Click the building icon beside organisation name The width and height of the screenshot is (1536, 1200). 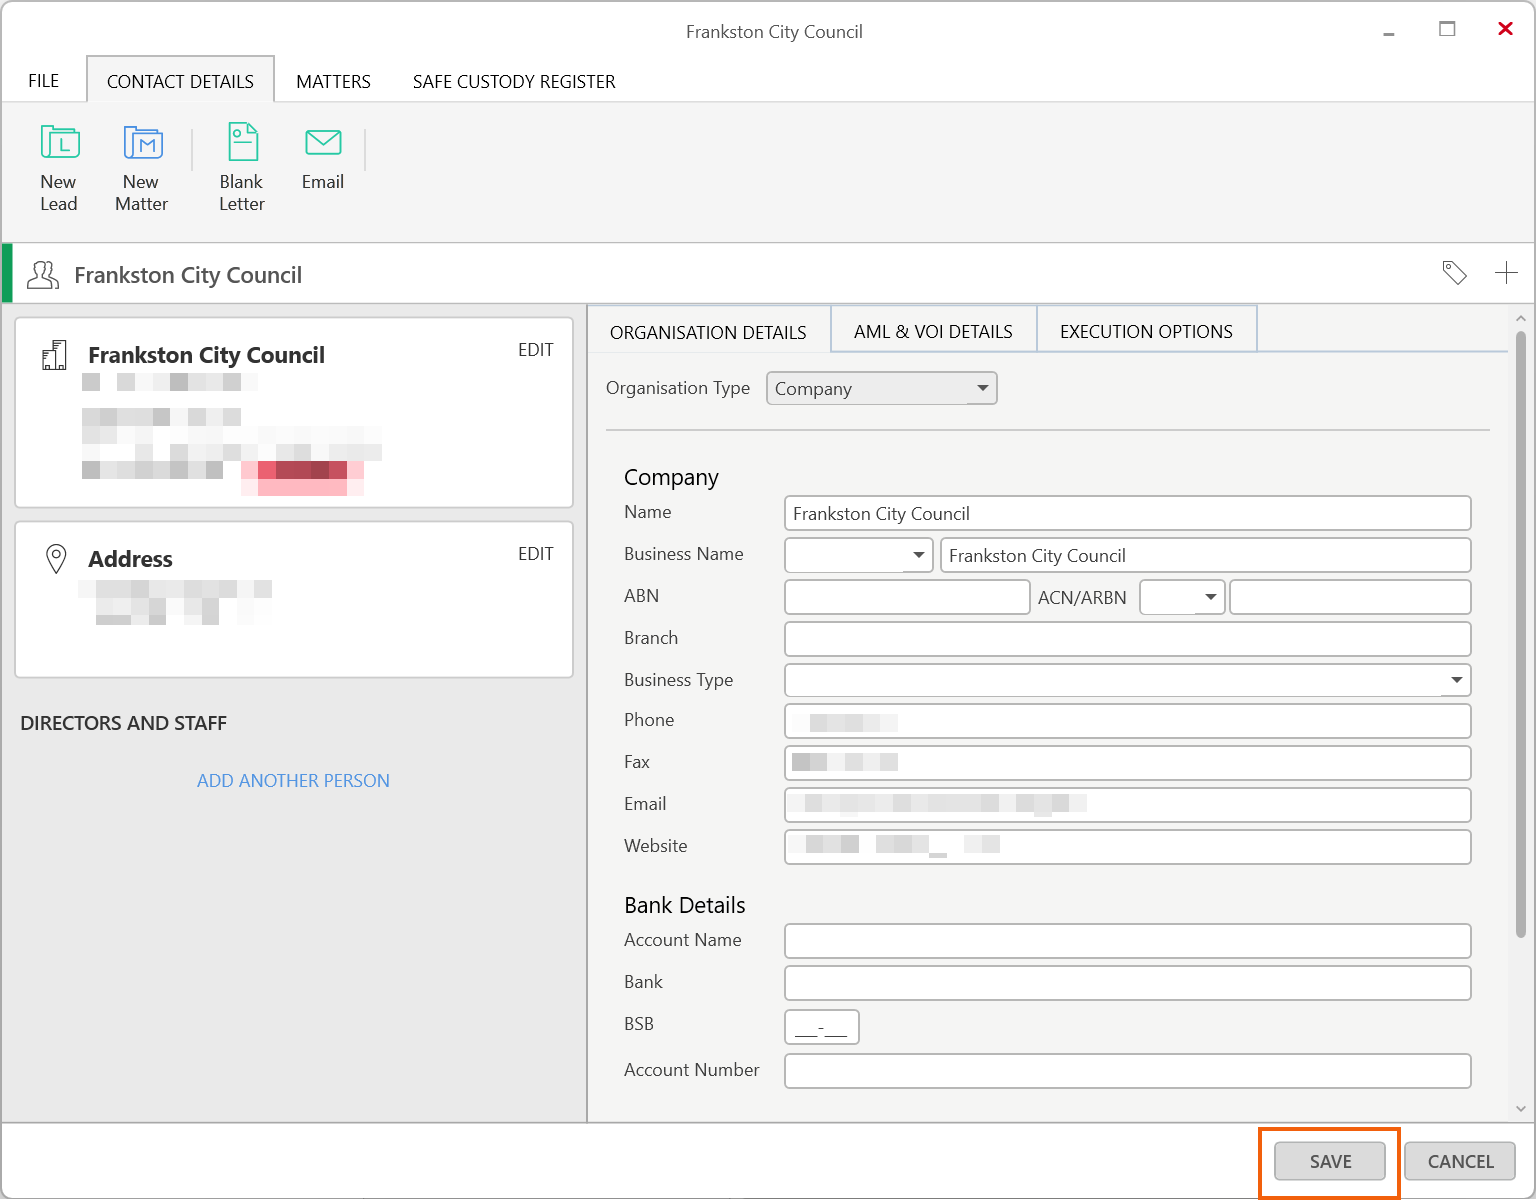(x=54, y=355)
